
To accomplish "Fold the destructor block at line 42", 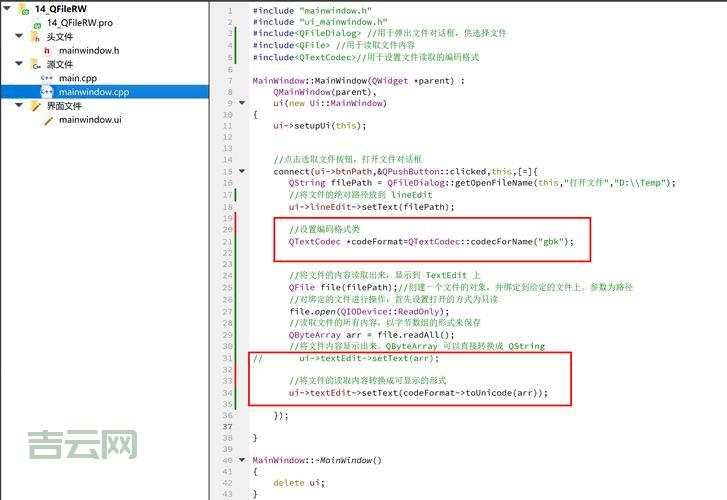I will click(242, 460).
